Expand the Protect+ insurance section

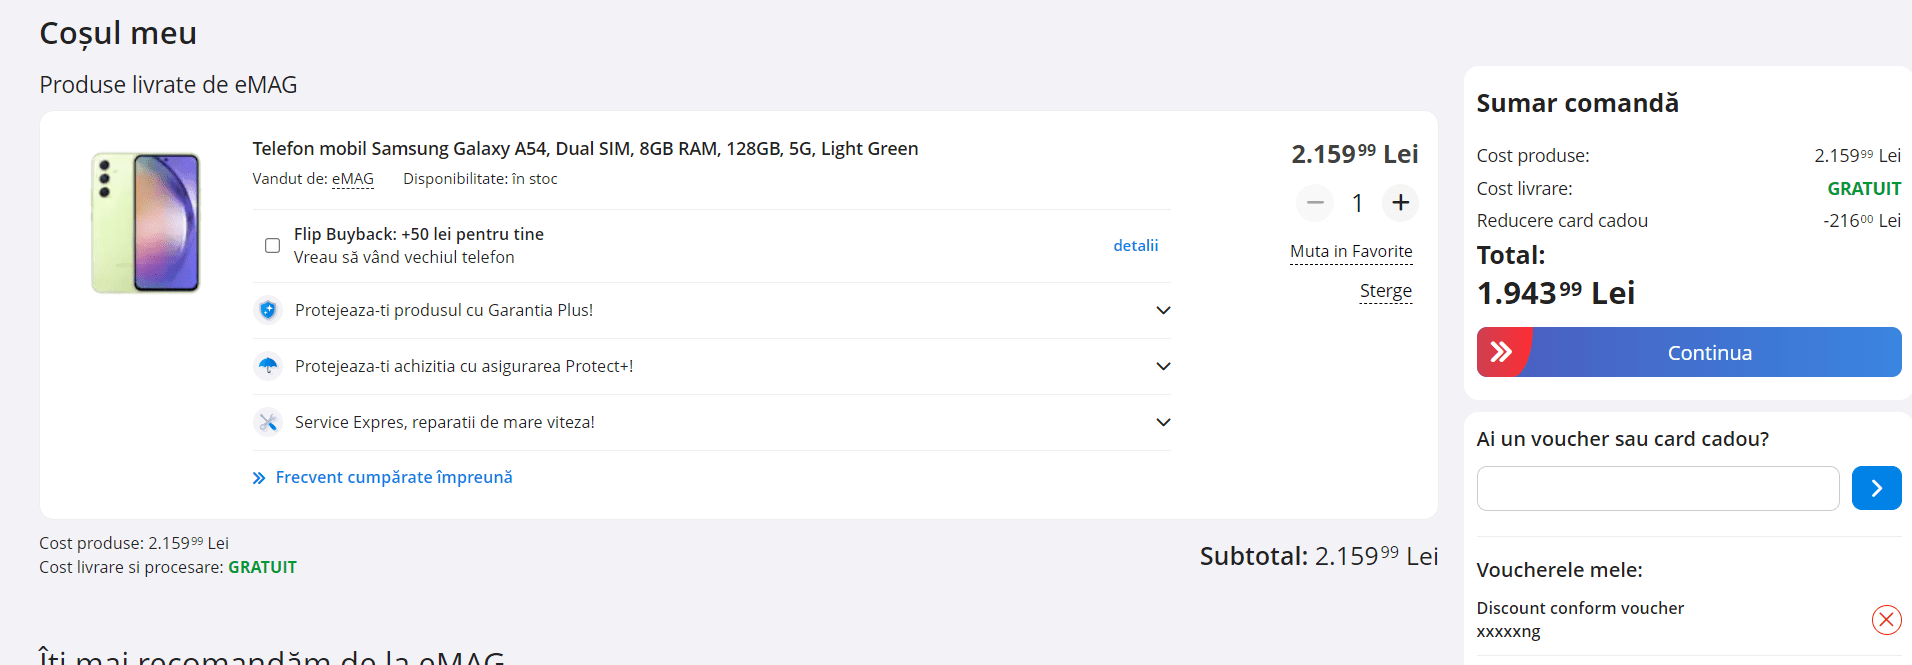[x=1163, y=366]
